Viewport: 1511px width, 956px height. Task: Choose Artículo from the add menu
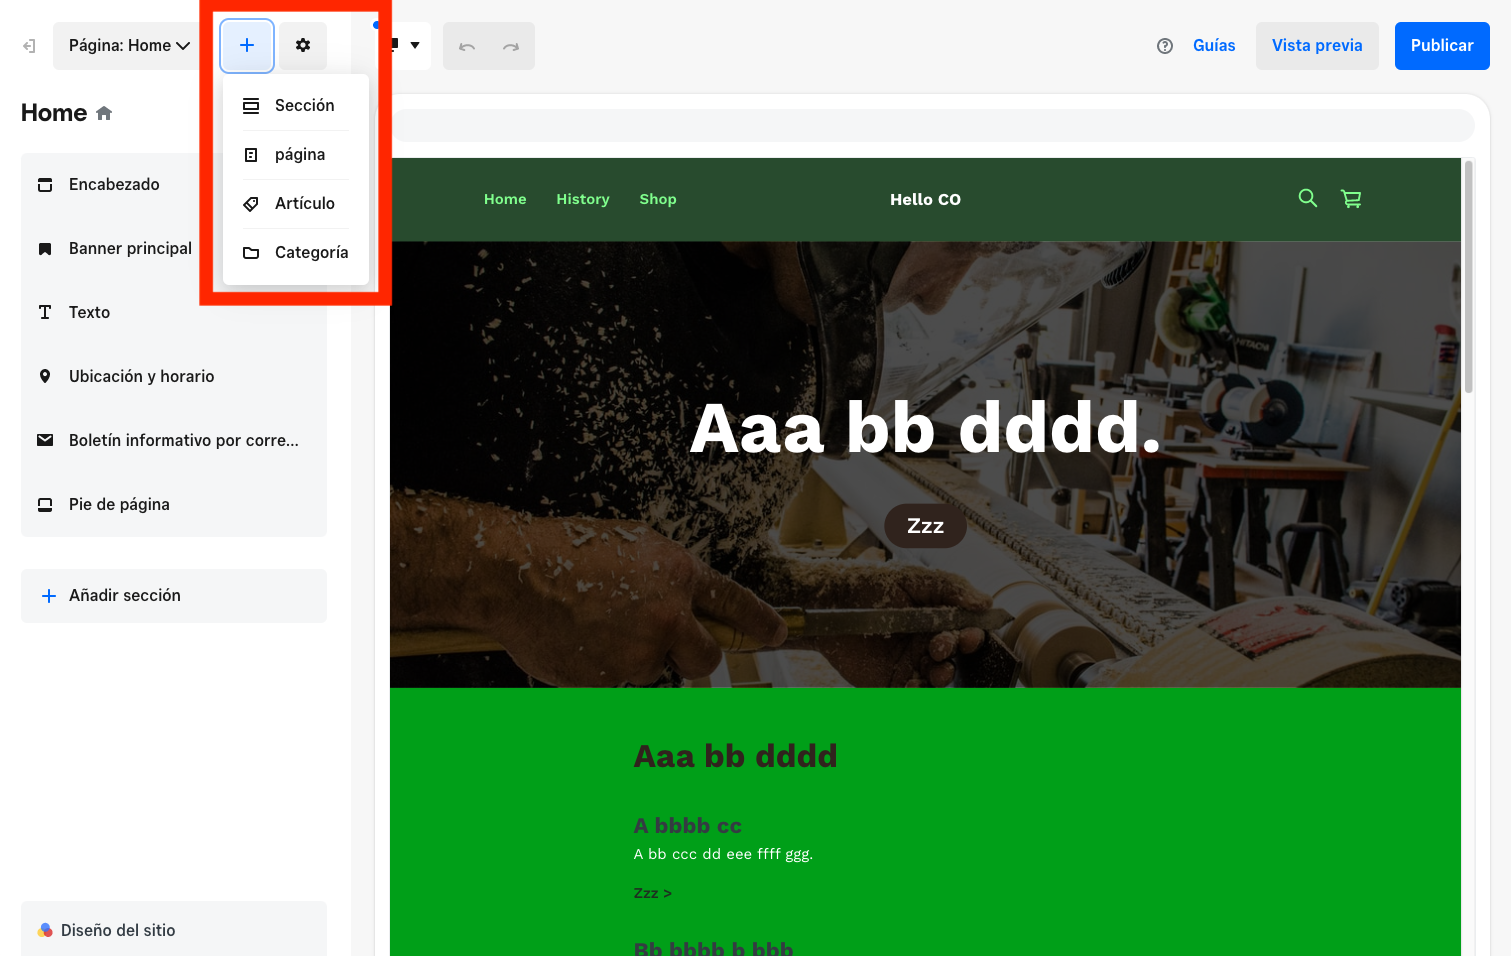pyautogui.click(x=295, y=204)
